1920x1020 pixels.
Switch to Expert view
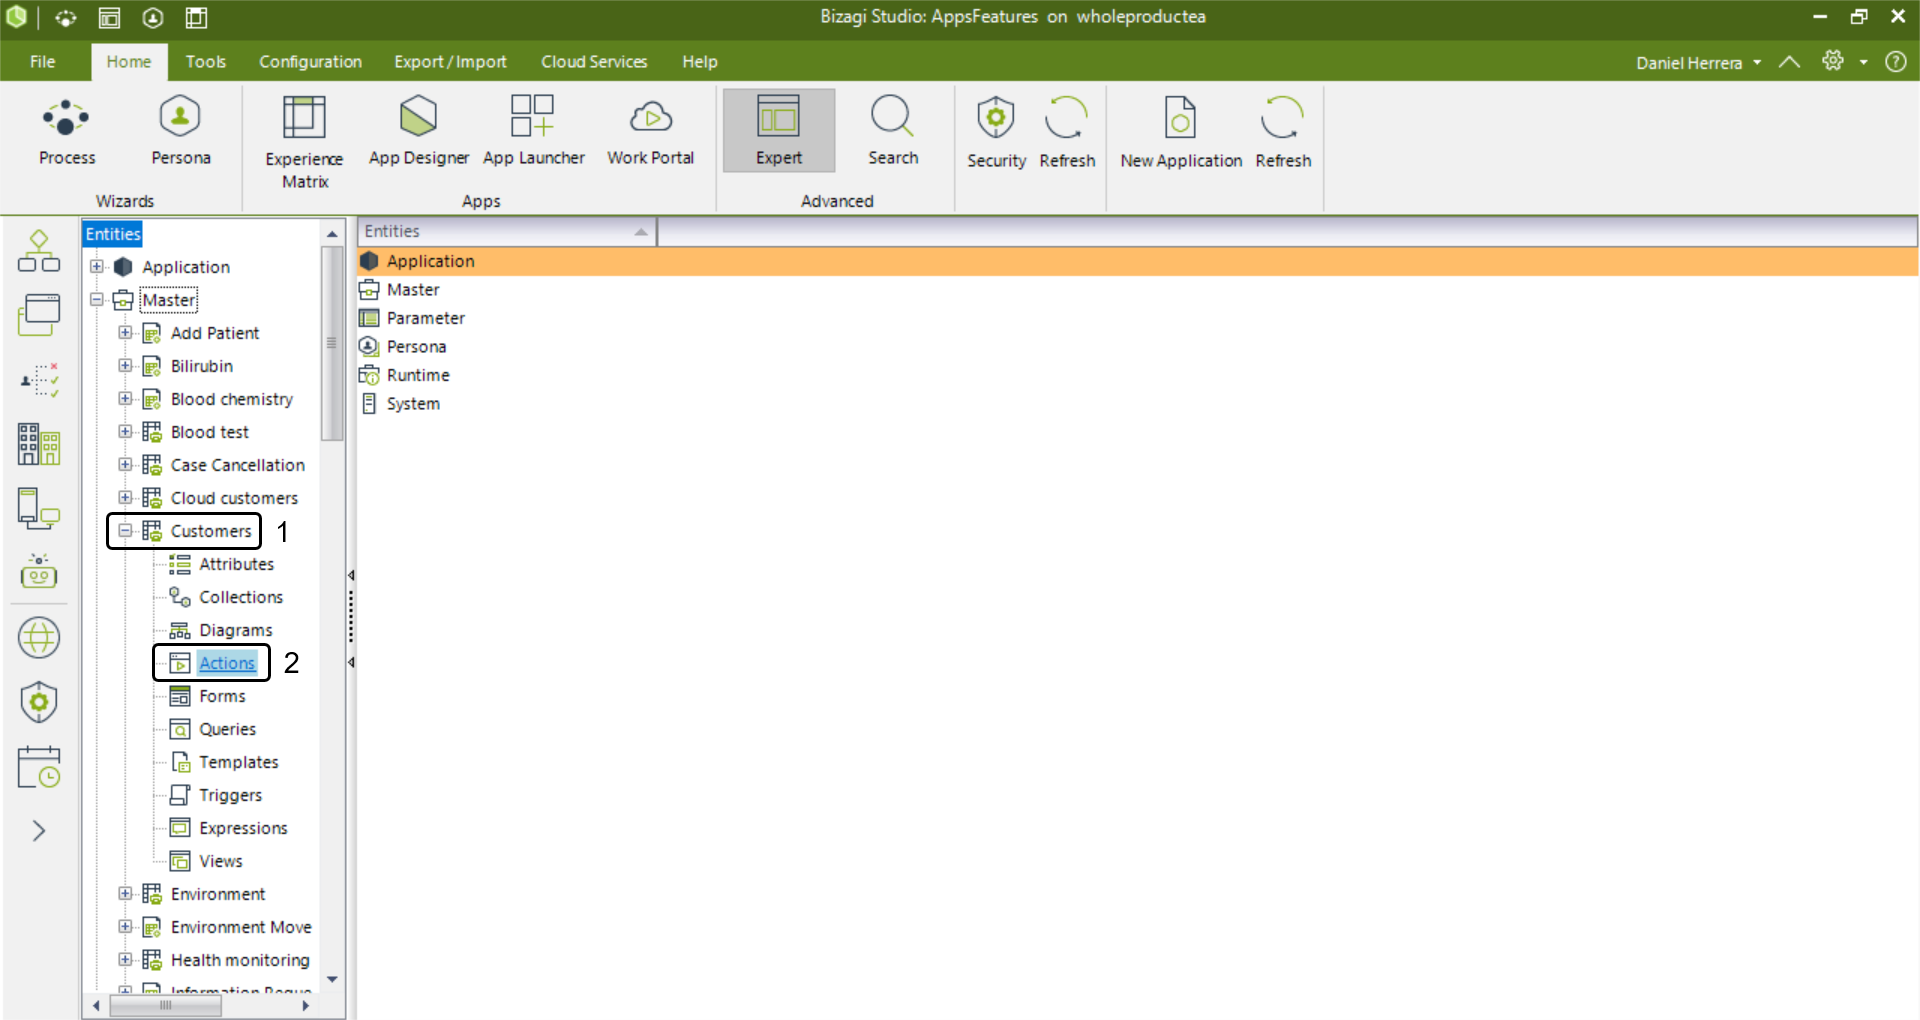click(778, 131)
